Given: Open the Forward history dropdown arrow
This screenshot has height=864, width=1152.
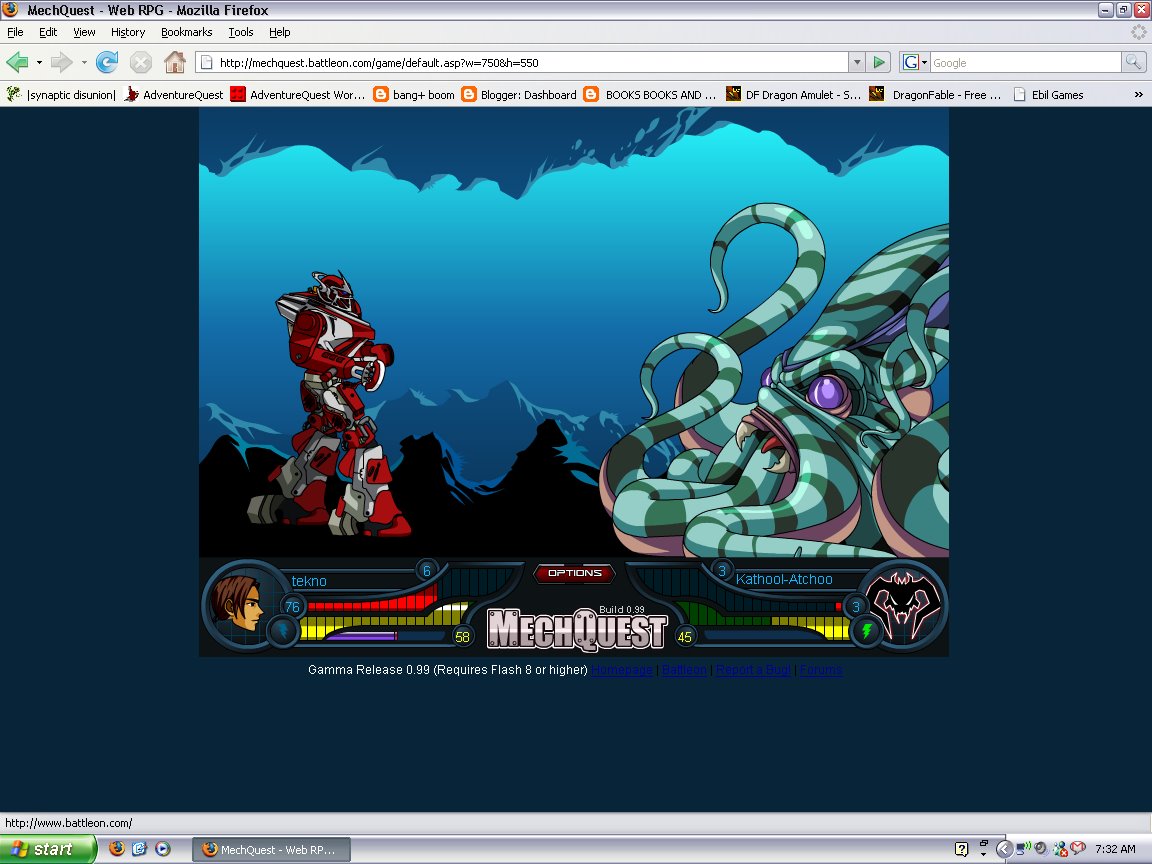Looking at the screenshot, I should coord(84,62).
